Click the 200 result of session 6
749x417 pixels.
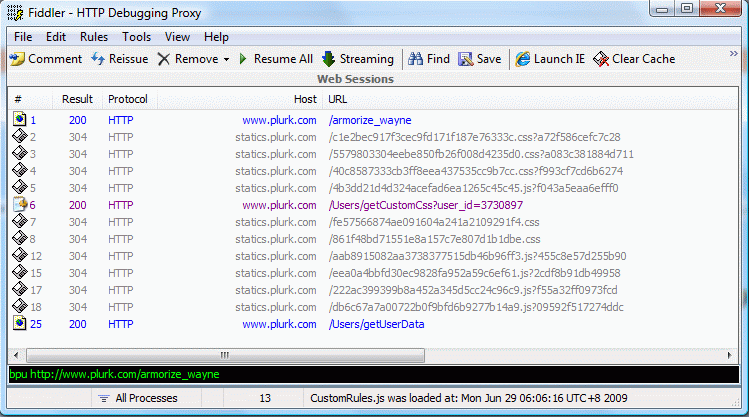(x=77, y=205)
